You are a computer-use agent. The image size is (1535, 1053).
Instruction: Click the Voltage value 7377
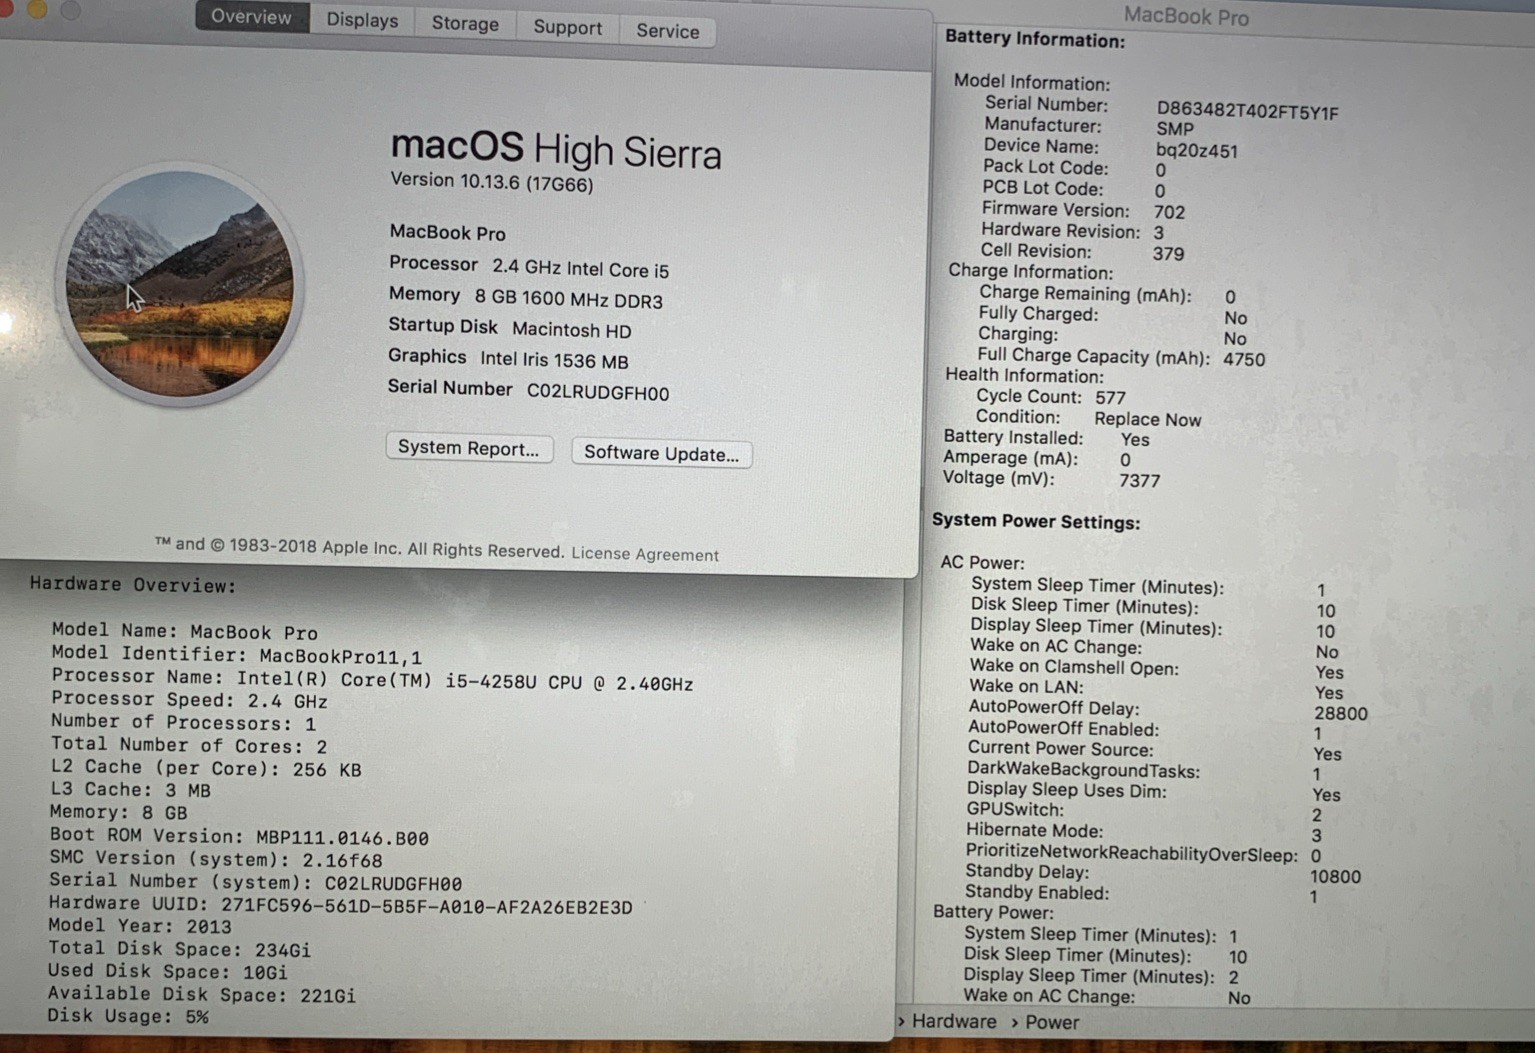pos(1139,480)
